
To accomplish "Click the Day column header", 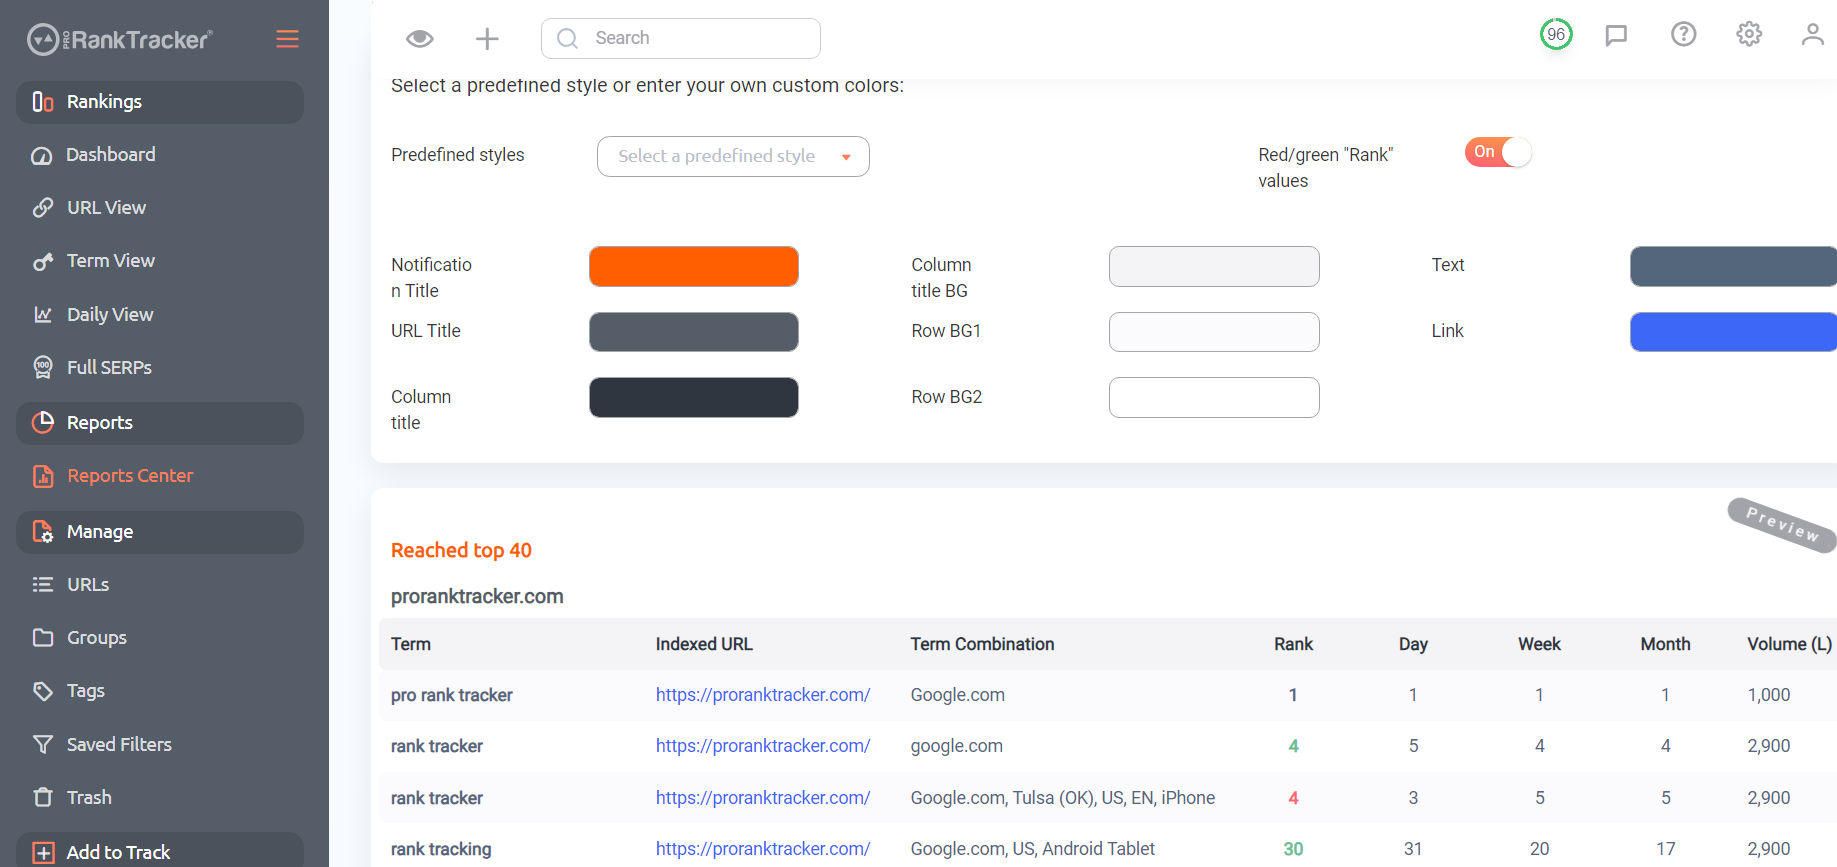I will click(1413, 644).
